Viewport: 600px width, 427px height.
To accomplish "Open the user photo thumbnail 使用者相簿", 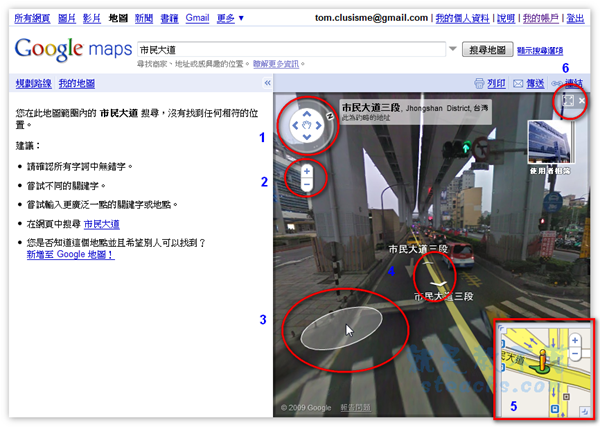I will tap(549, 142).
